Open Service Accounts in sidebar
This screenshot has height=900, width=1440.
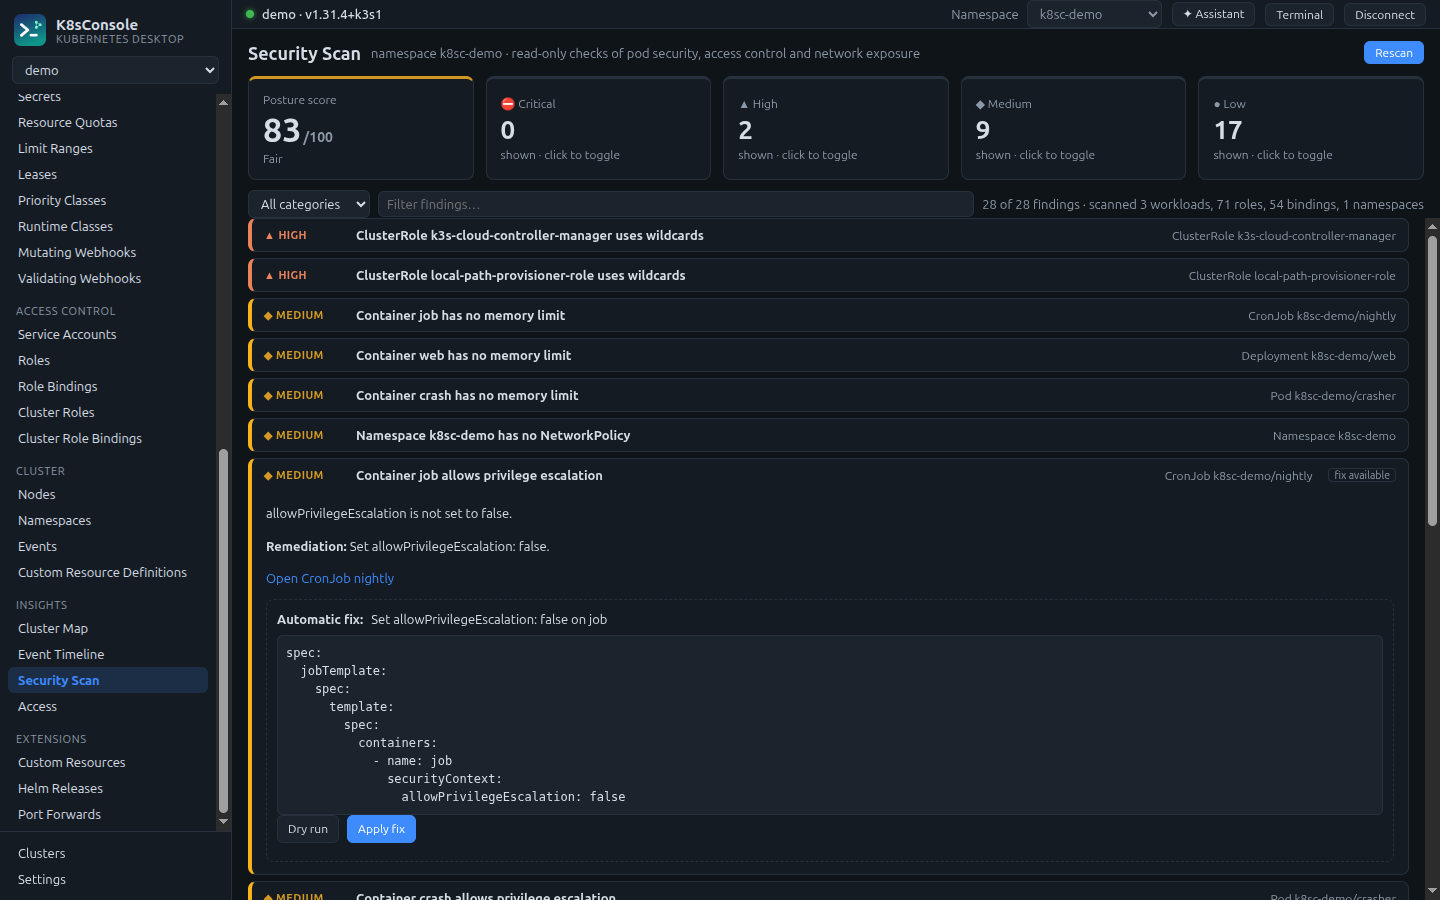point(108,334)
